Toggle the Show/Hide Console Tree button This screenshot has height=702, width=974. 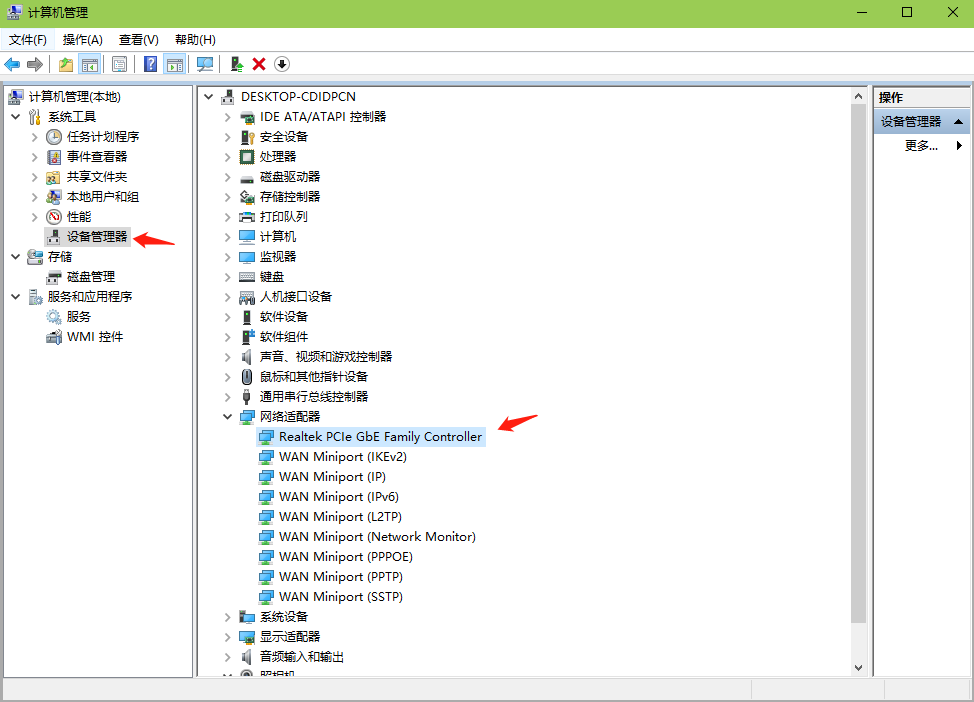[x=90, y=64]
